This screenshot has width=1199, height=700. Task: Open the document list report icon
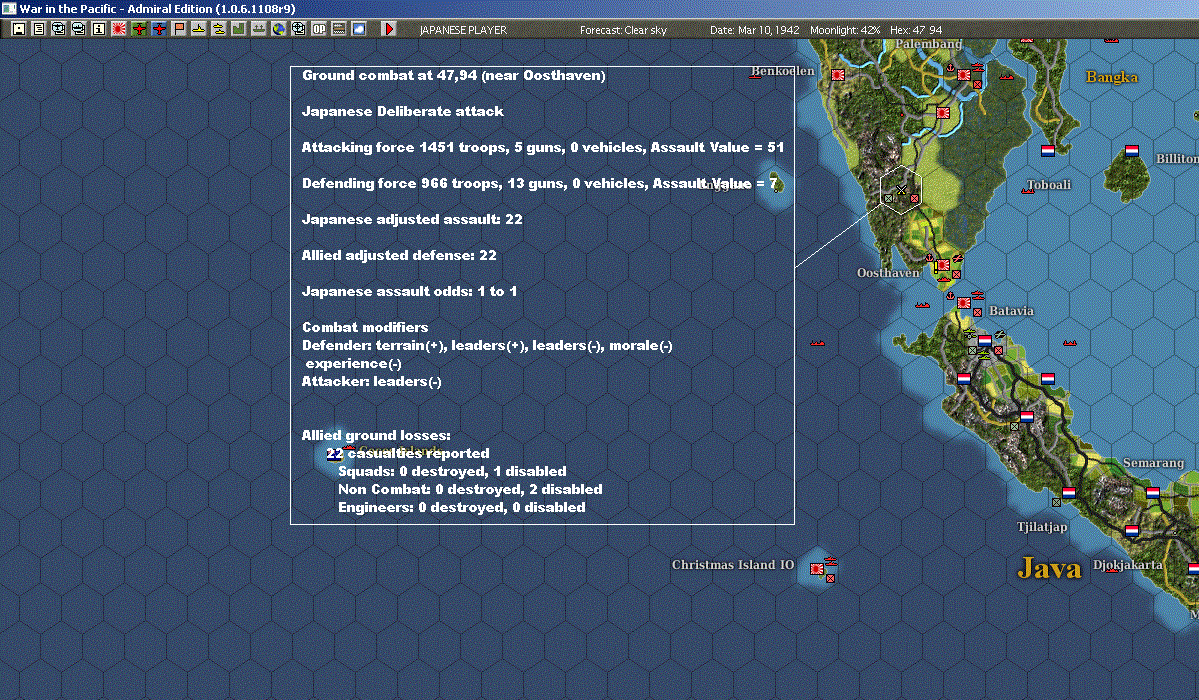click(x=39, y=29)
